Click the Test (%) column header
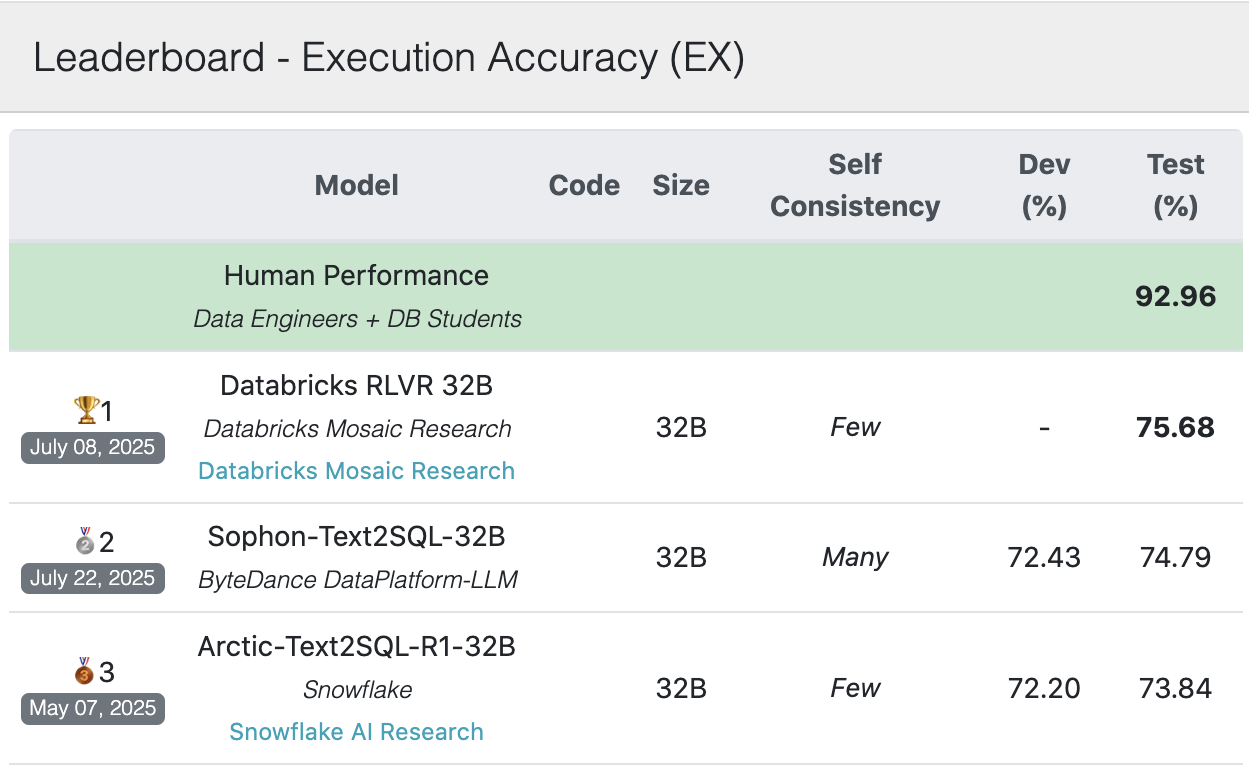Screen dimensions: 1249x767 point(1176,185)
